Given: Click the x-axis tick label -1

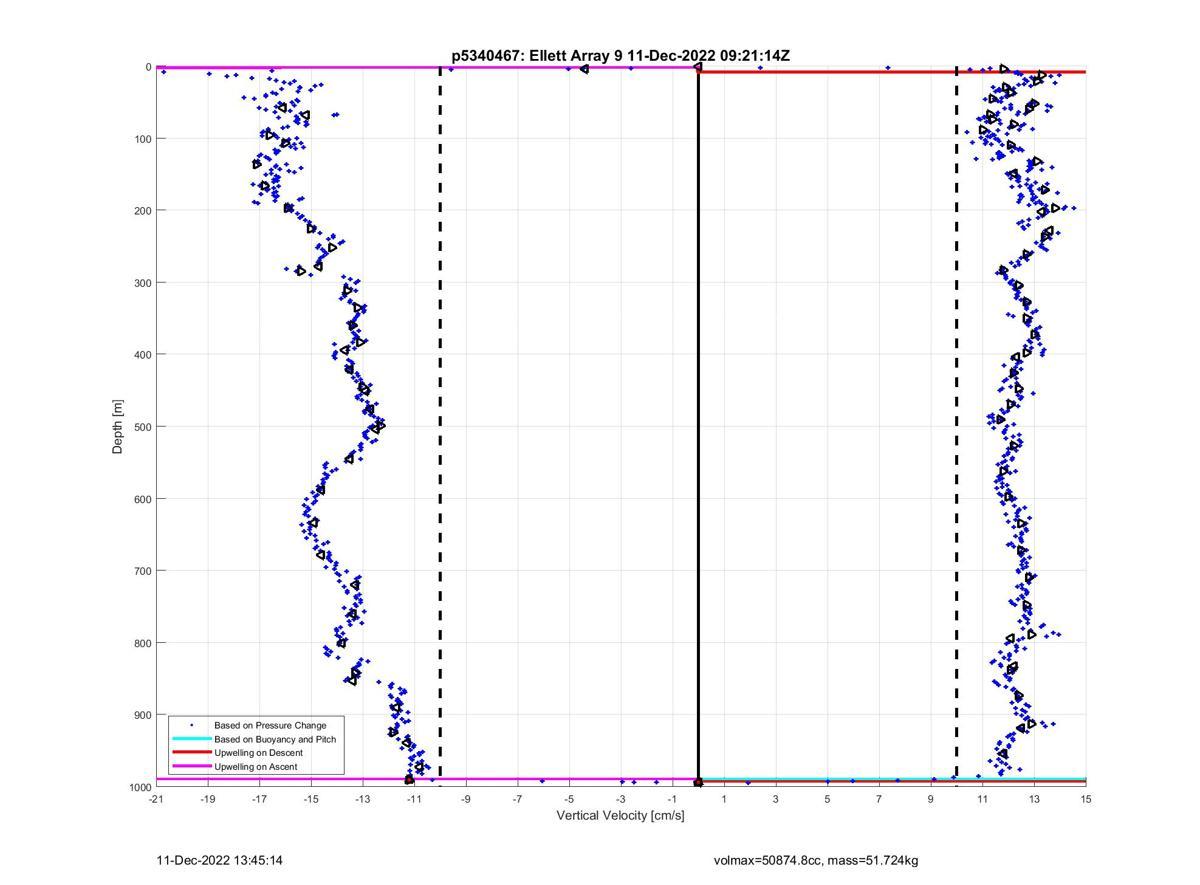Looking at the screenshot, I should coord(672,799).
